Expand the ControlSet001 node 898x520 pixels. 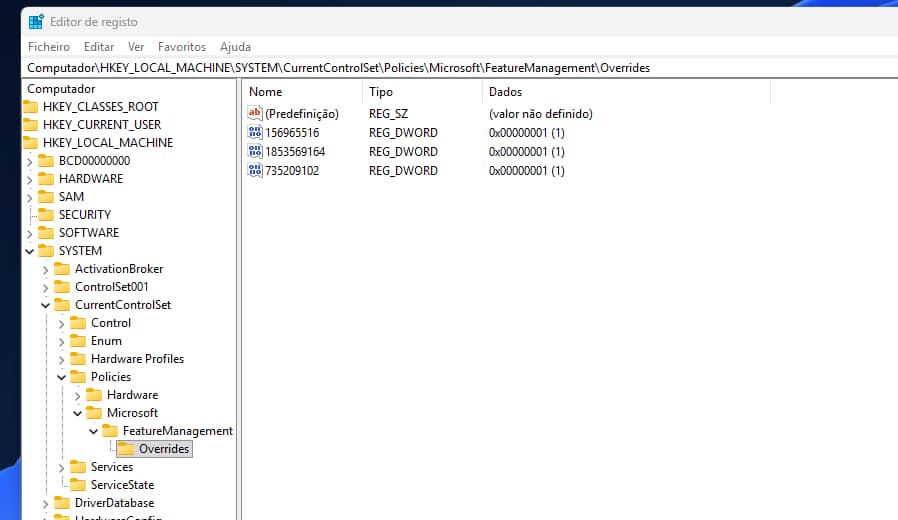pyautogui.click(x=45, y=287)
